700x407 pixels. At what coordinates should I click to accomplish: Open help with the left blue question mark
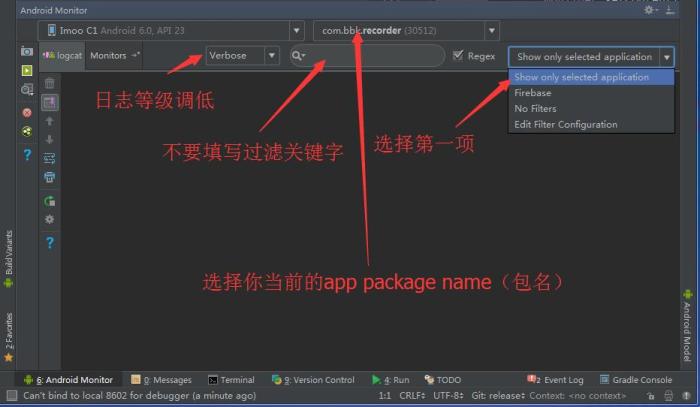tap(27, 154)
